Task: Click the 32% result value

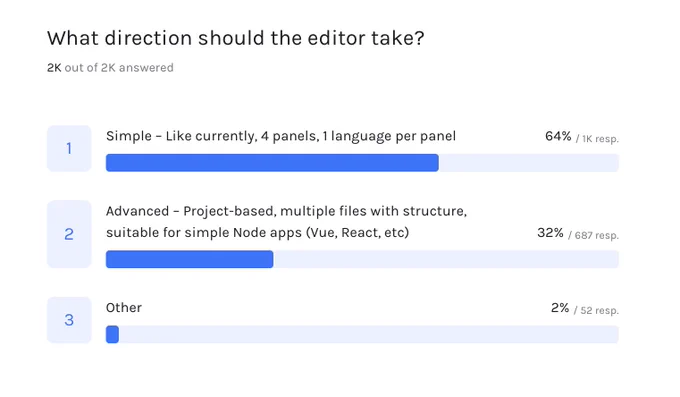Action: tap(550, 233)
